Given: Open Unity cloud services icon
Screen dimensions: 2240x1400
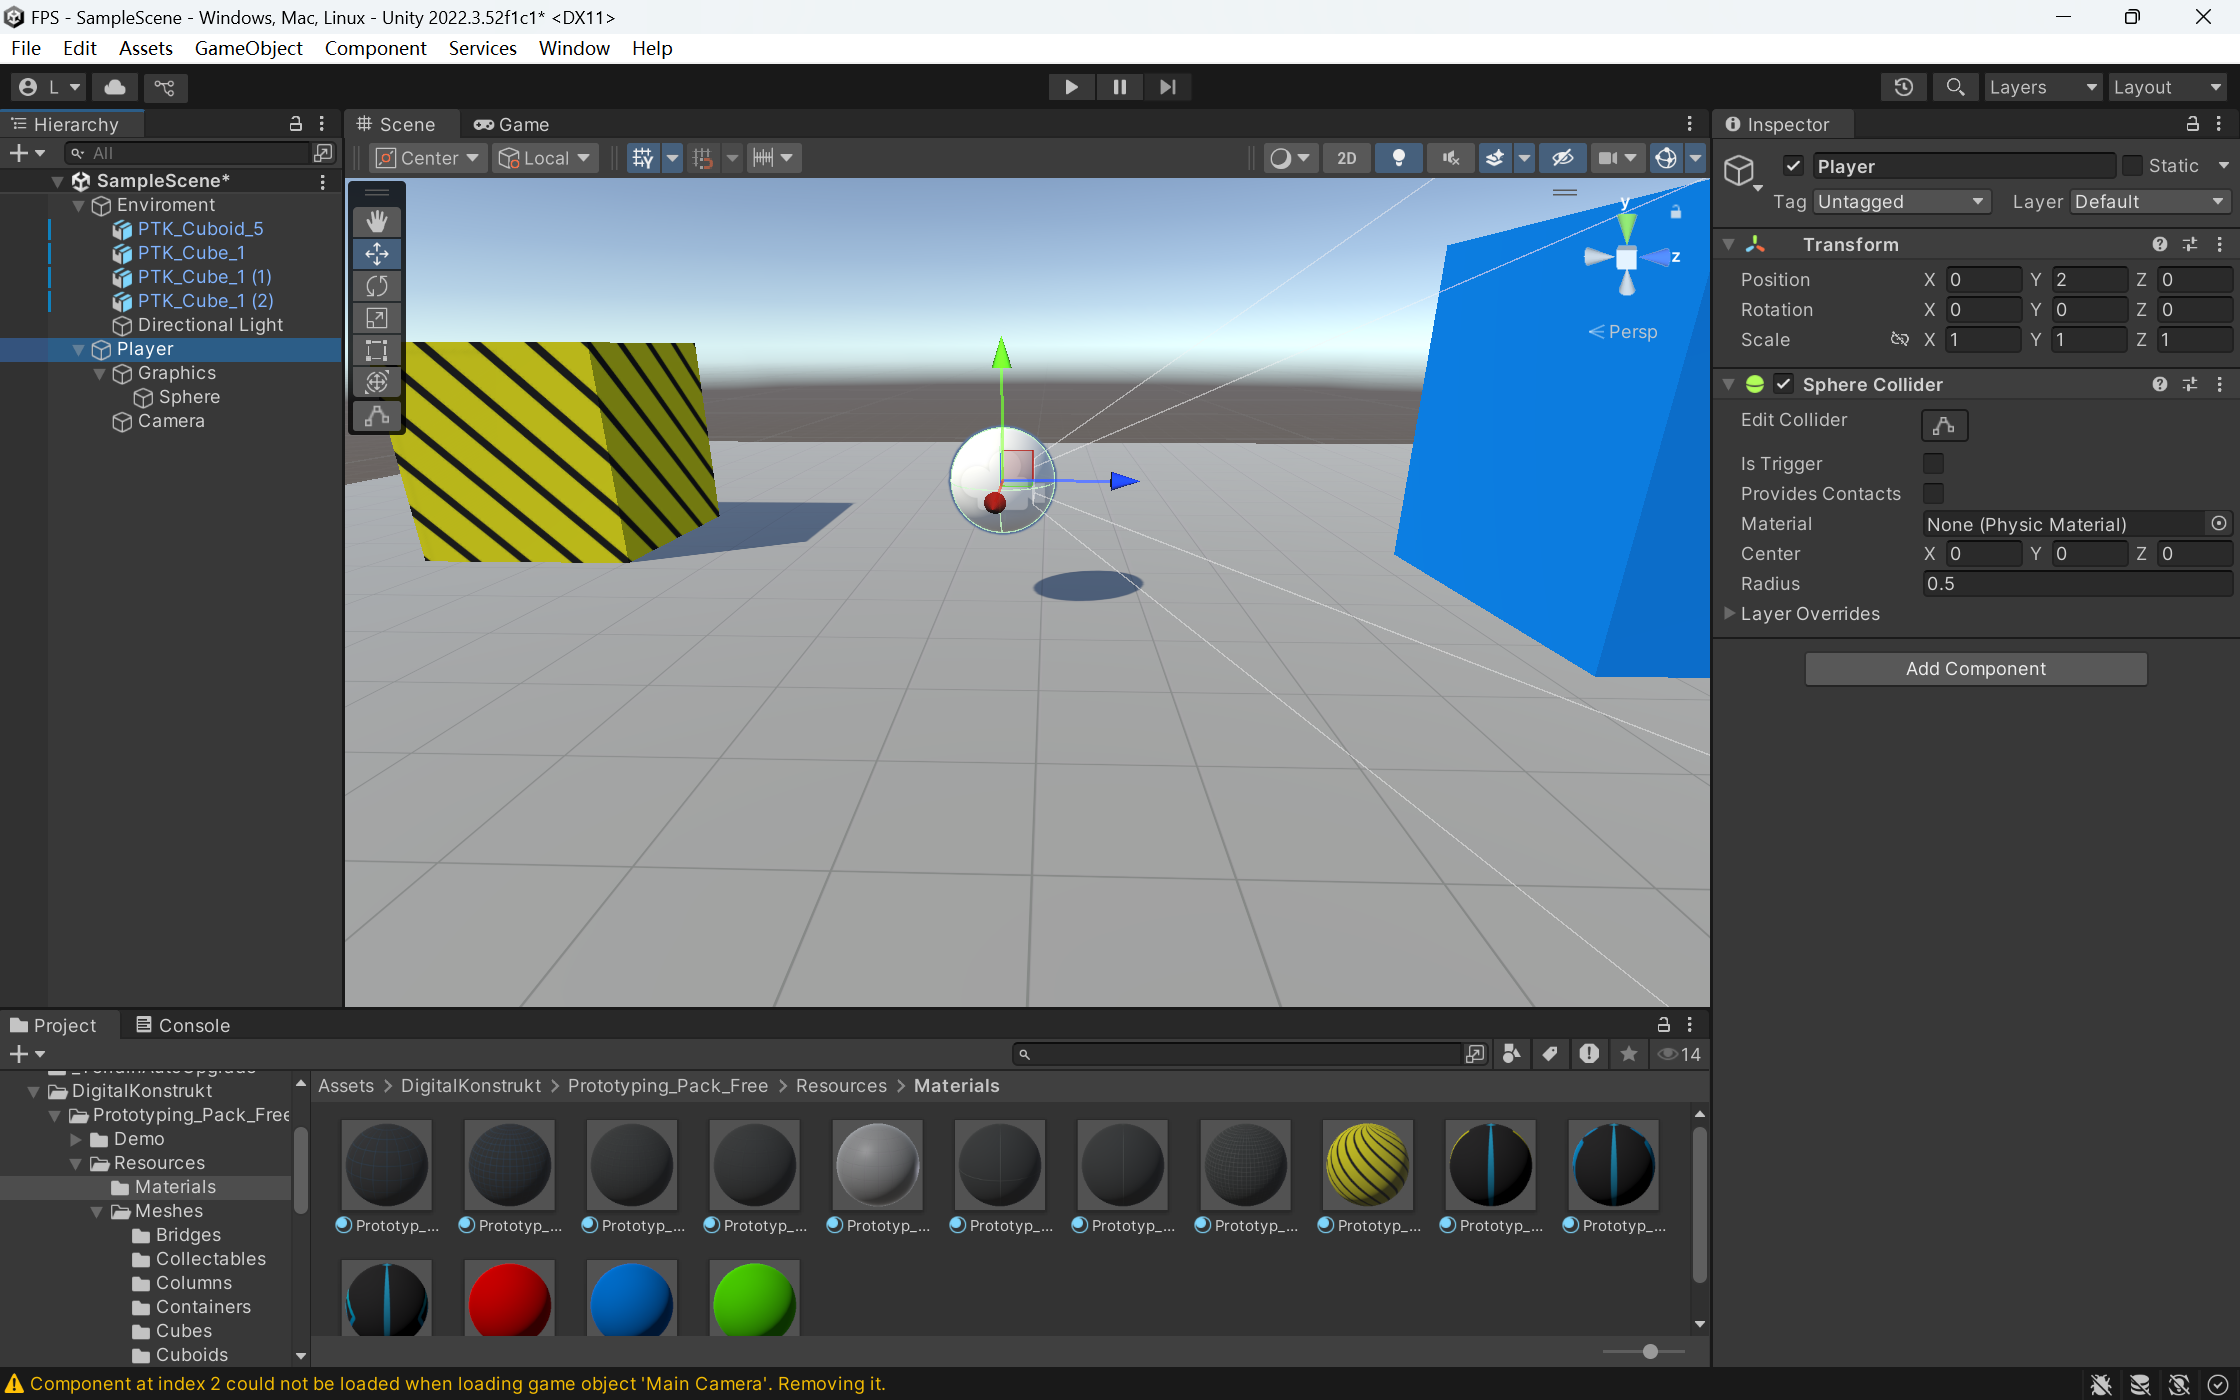Looking at the screenshot, I should tap(115, 87).
